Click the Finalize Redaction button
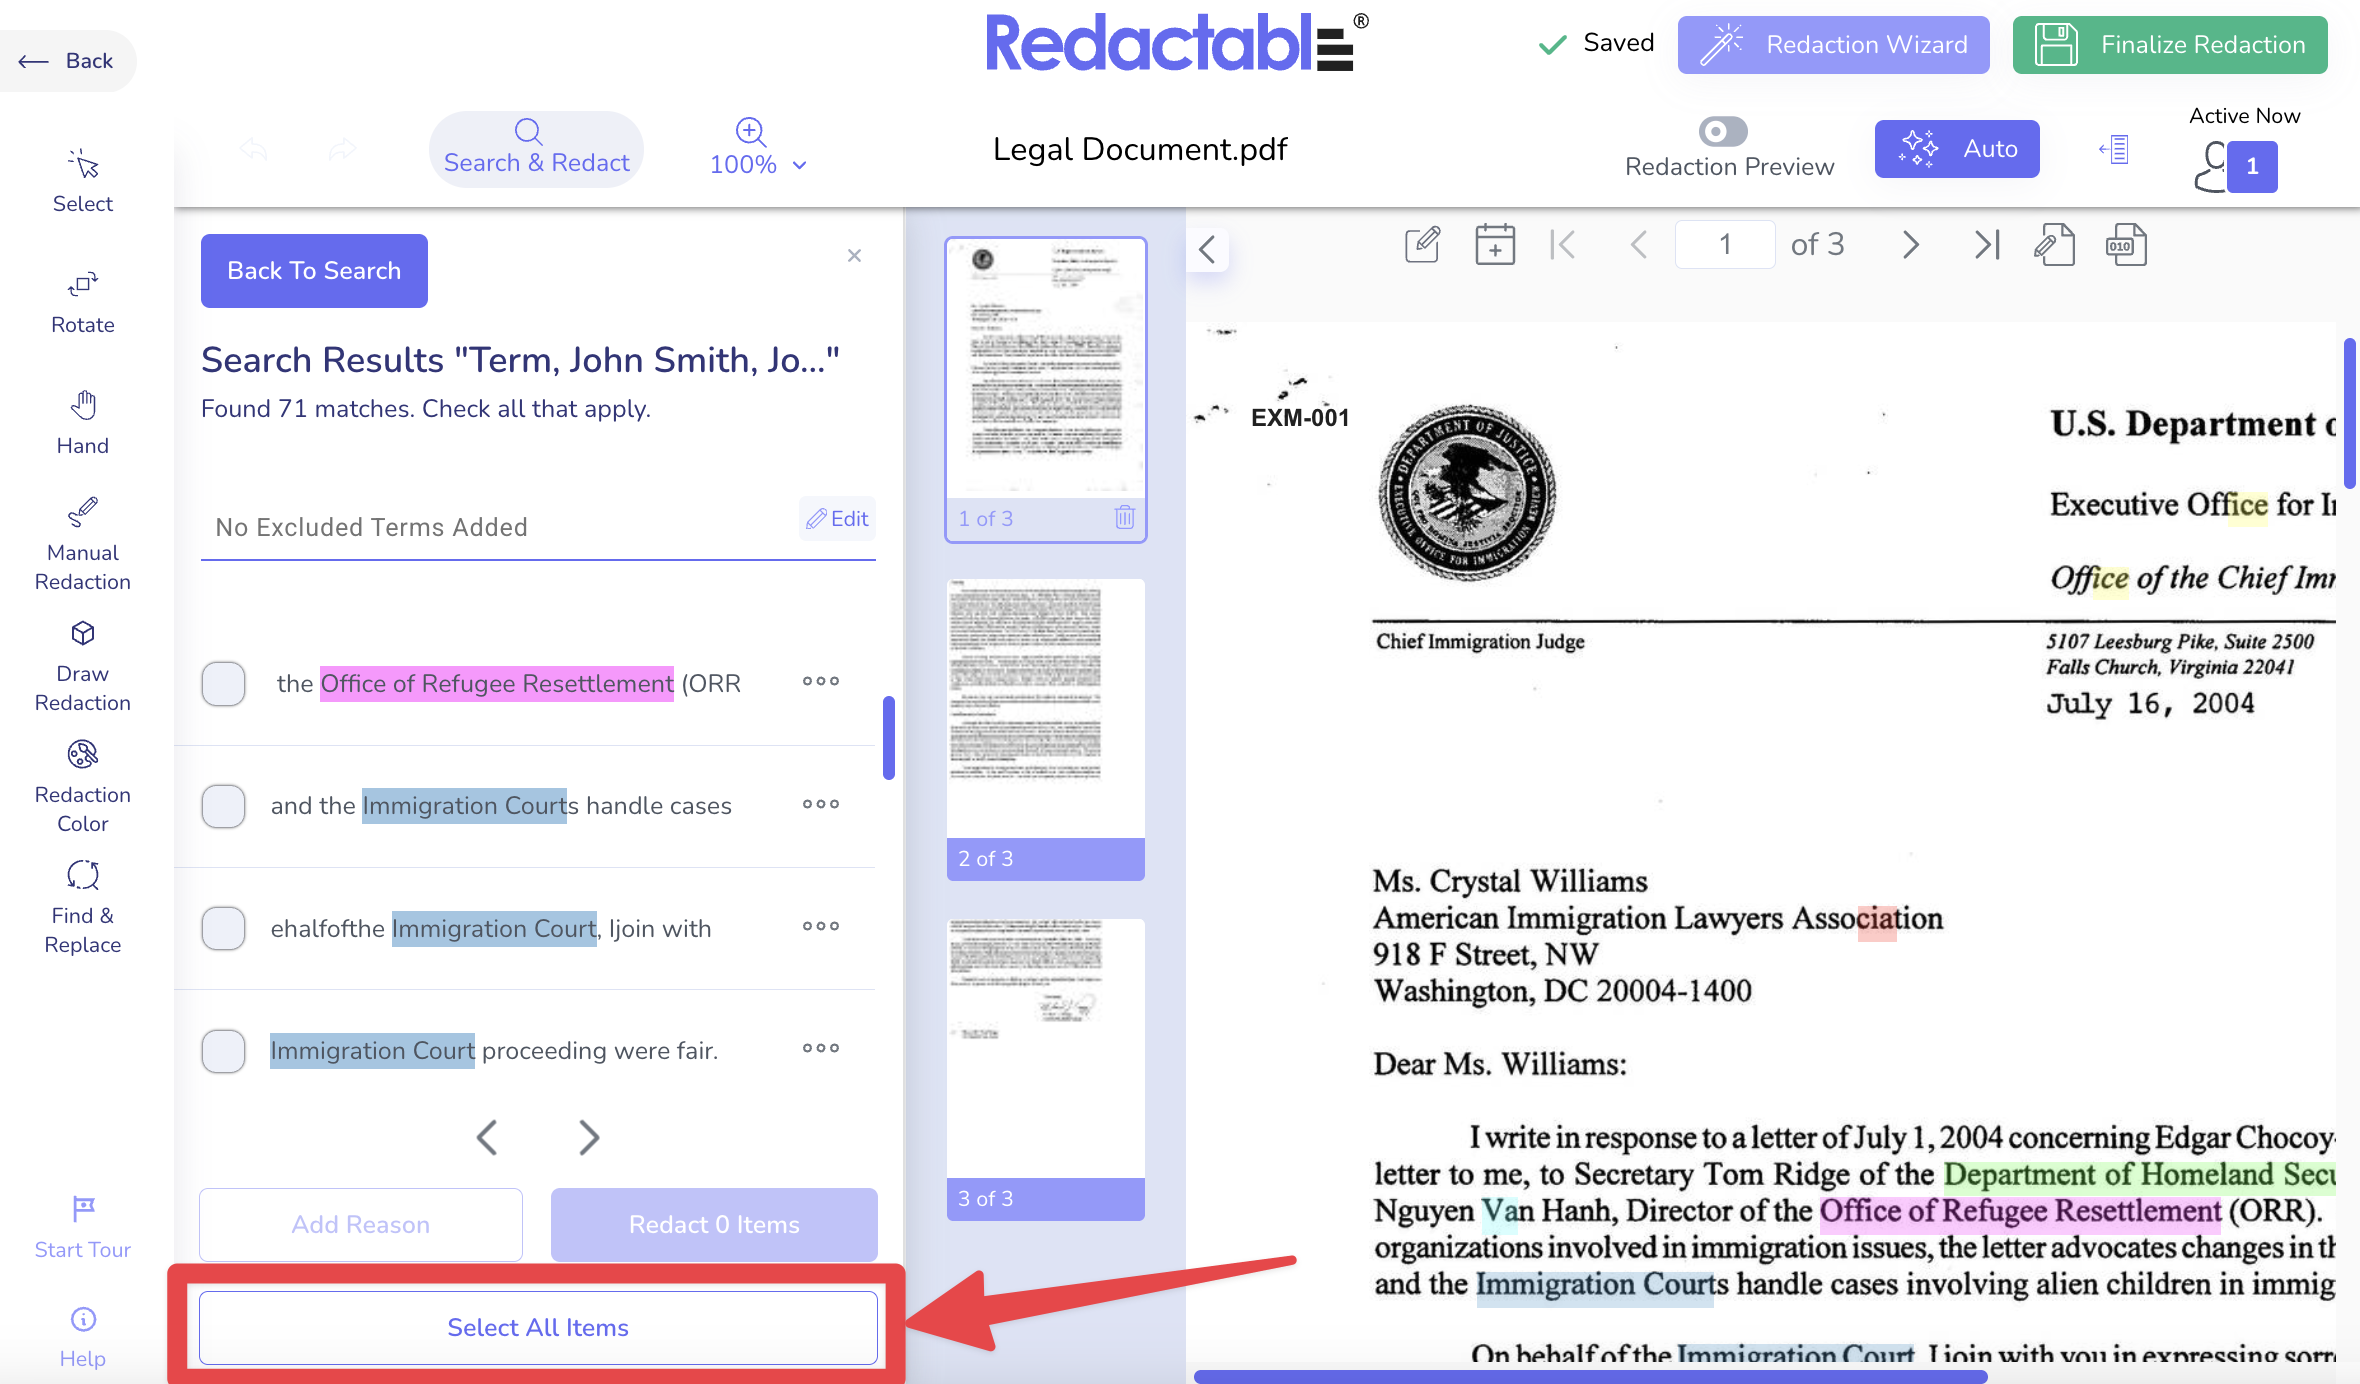2360x1384 pixels. click(2170, 45)
